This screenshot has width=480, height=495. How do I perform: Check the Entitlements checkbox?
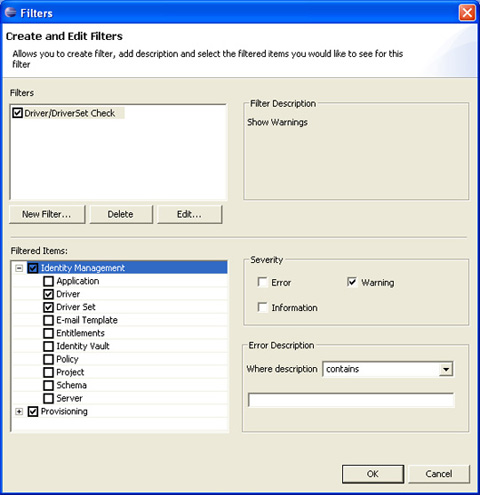click(x=48, y=333)
